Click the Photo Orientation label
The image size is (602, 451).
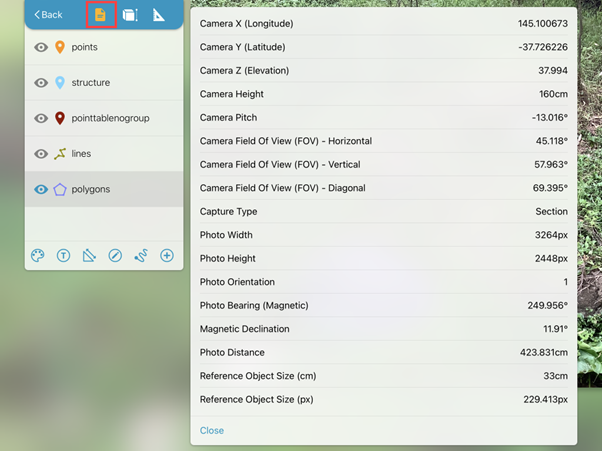point(237,282)
